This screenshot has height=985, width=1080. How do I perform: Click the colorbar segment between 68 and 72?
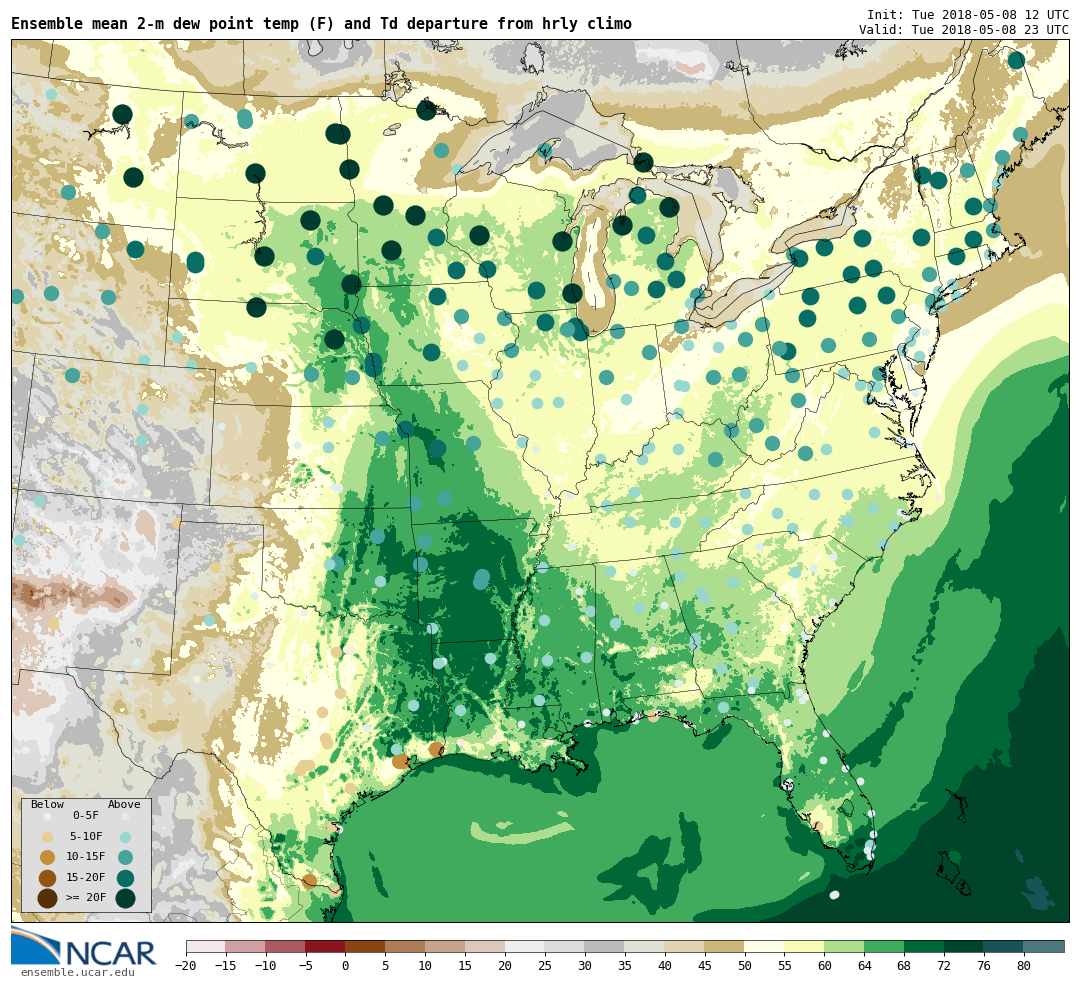[925, 946]
